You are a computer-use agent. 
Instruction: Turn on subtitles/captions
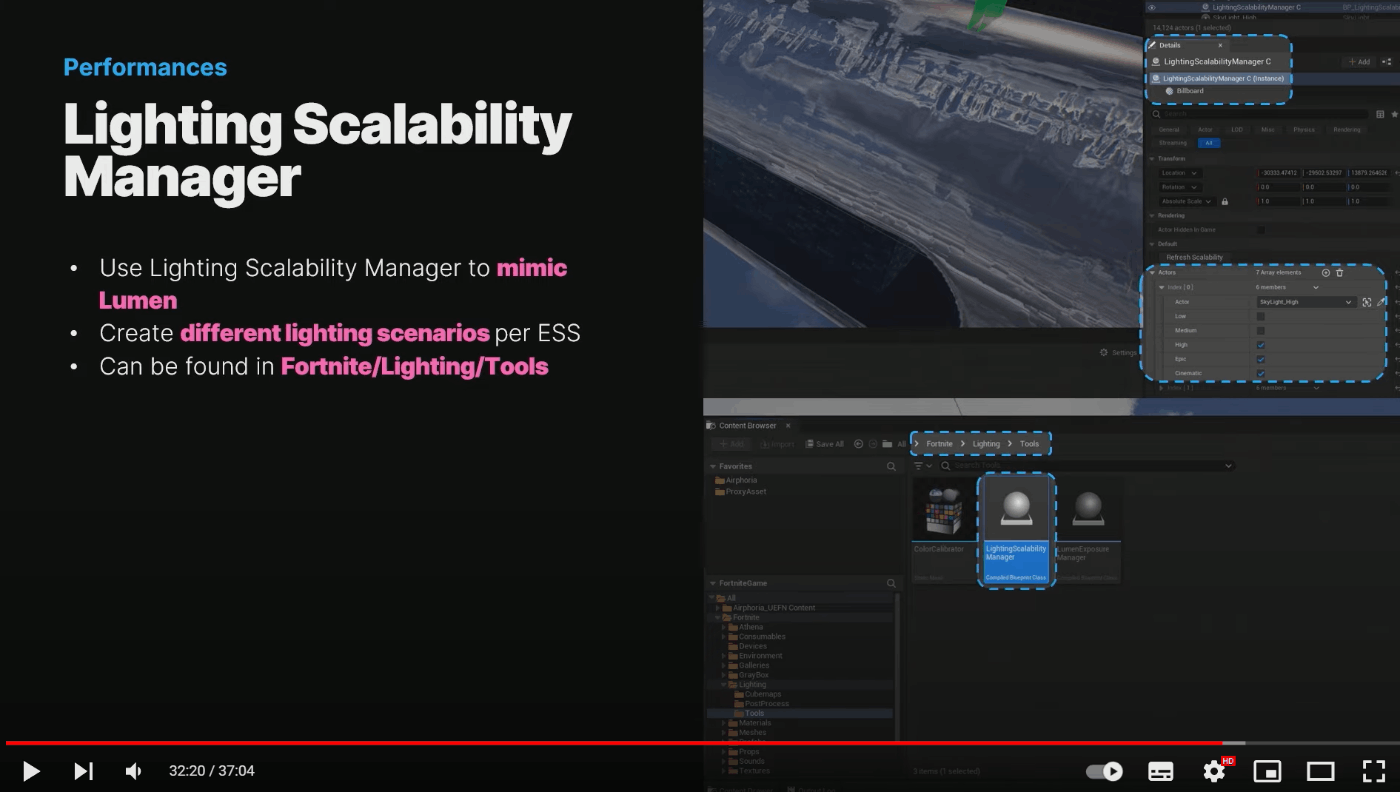(1160, 771)
